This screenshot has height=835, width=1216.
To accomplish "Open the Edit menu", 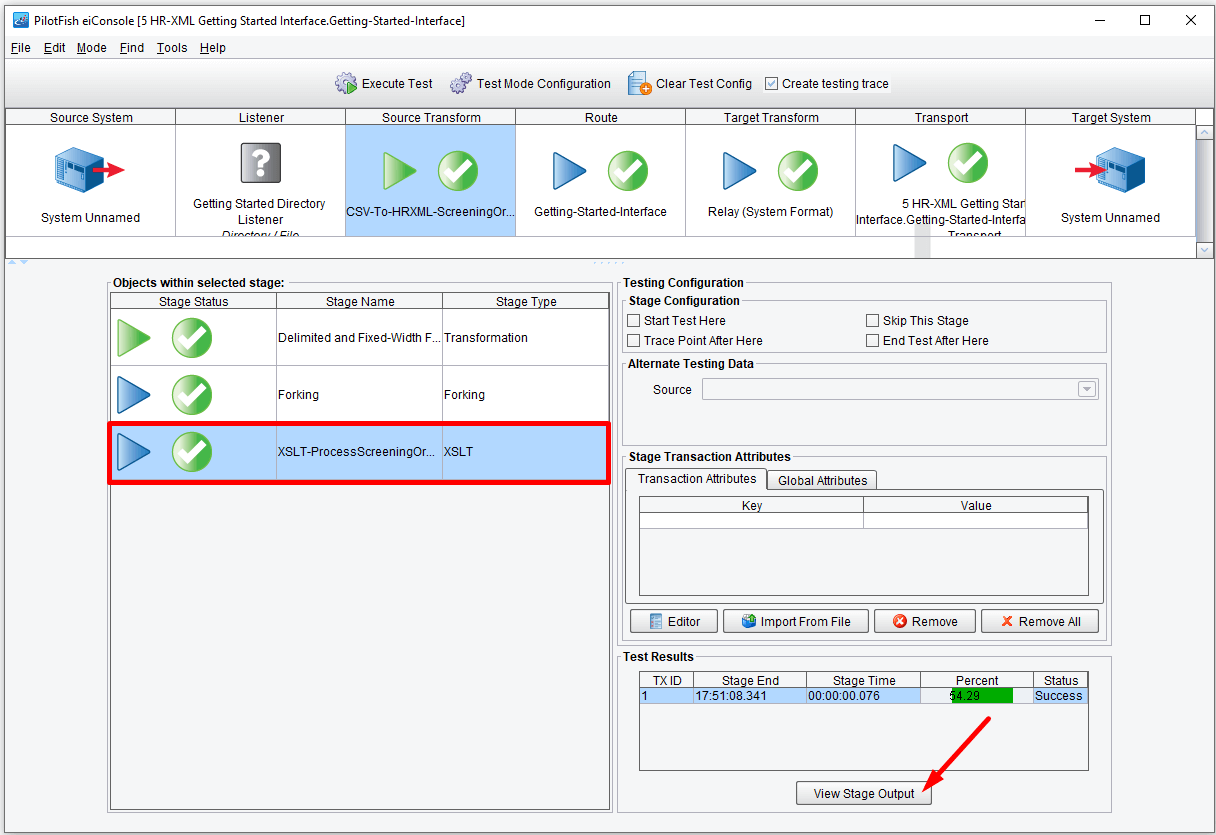I will coord(55,48).
